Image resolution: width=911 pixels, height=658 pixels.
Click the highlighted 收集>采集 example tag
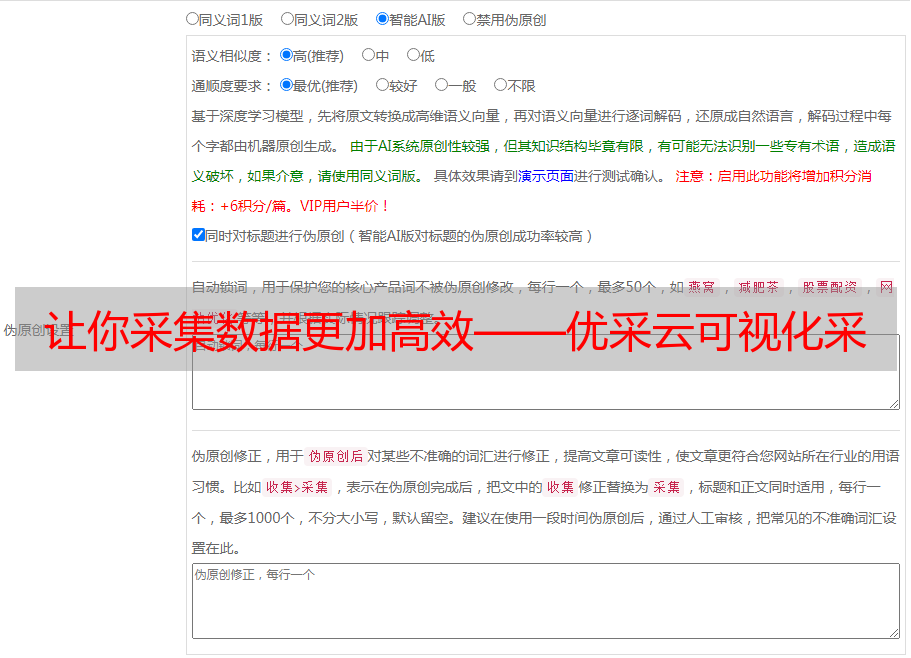point(297,487)
